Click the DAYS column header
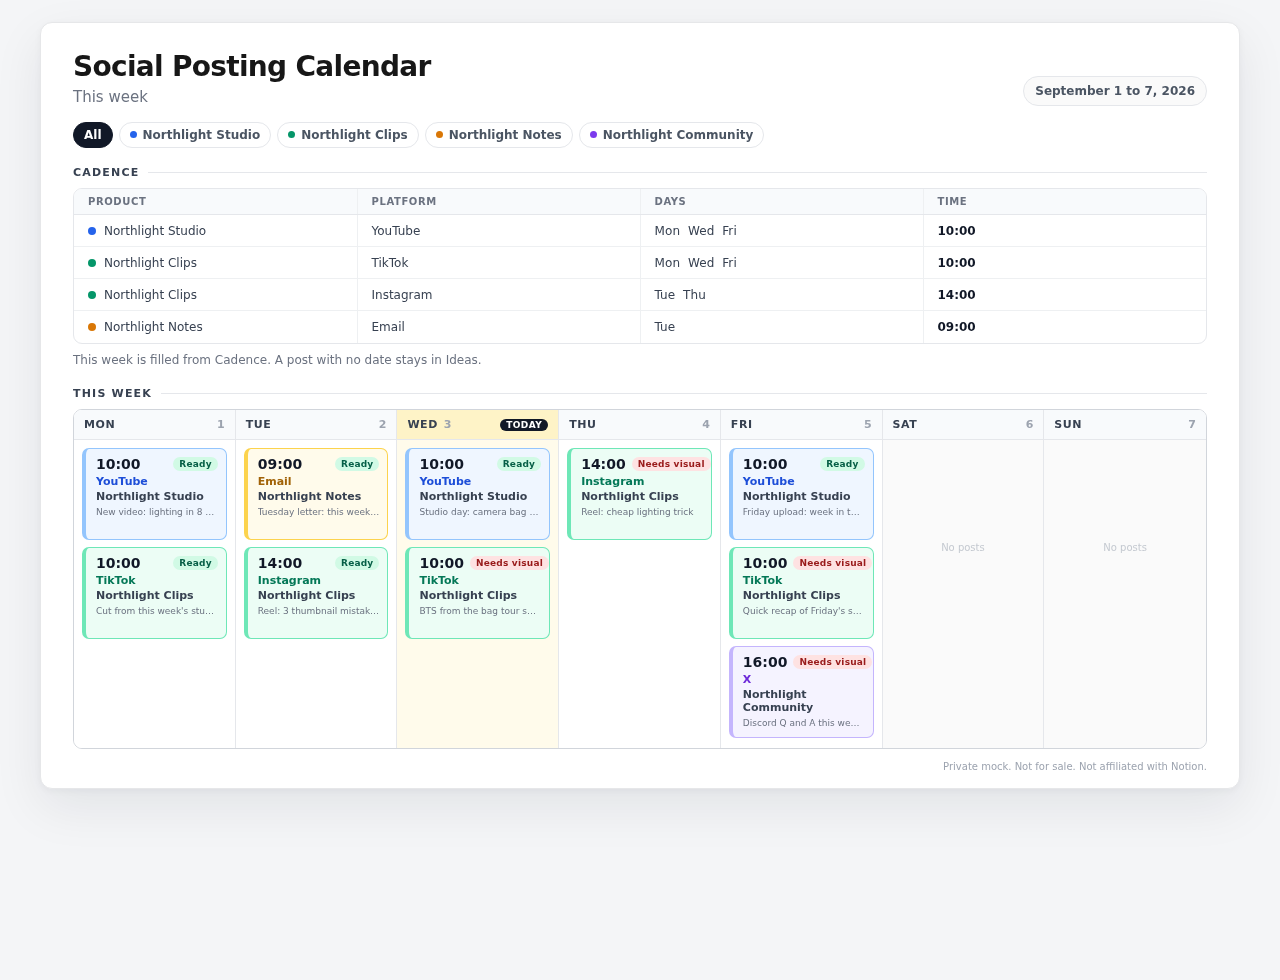This screenshot has height=980, width=1280. (782, 202)
